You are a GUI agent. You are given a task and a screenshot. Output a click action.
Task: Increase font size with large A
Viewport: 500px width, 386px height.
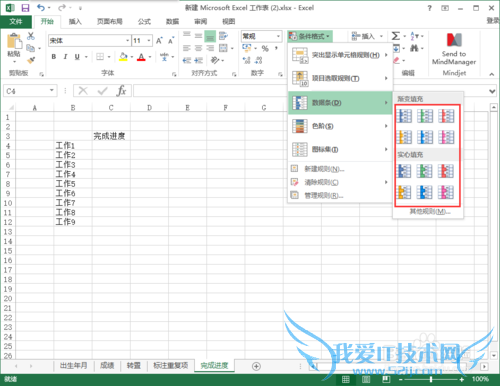click(159, 40)
